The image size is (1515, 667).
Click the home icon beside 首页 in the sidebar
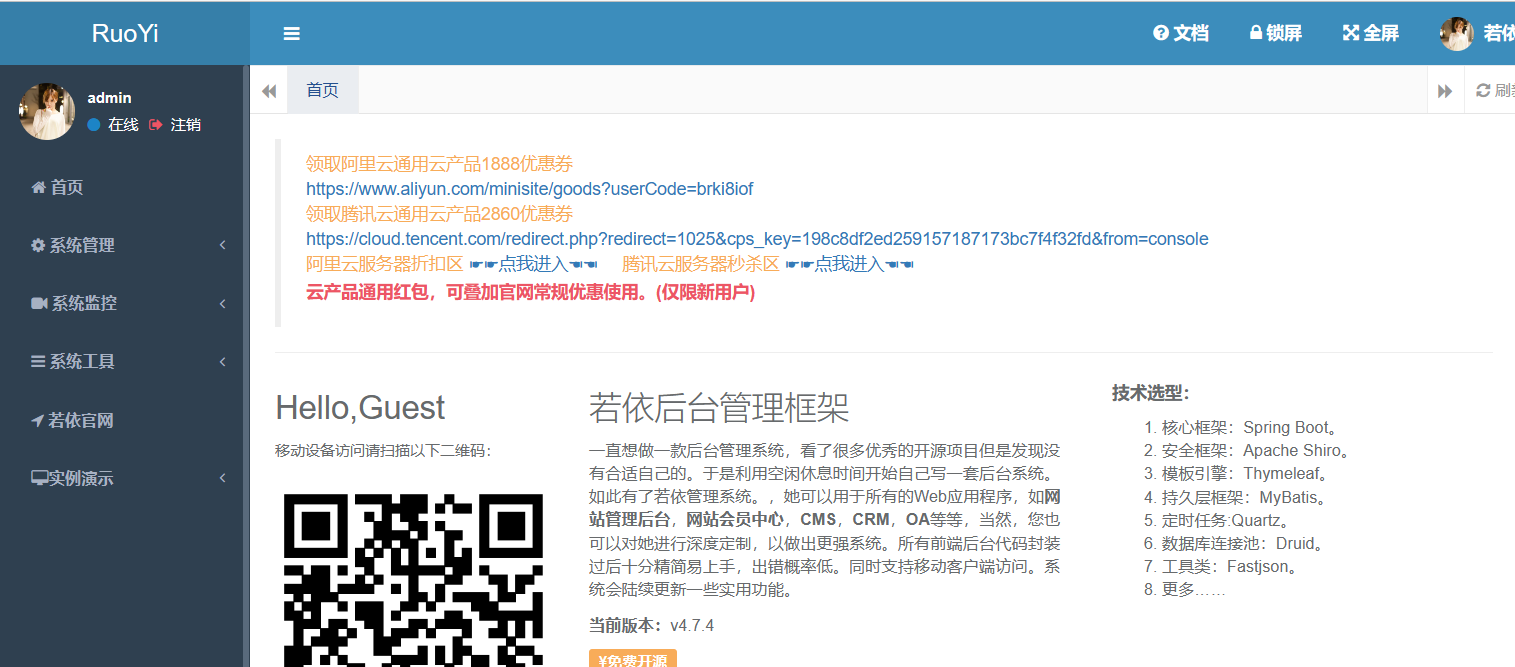pyautogui.click(x=39, y=187)
